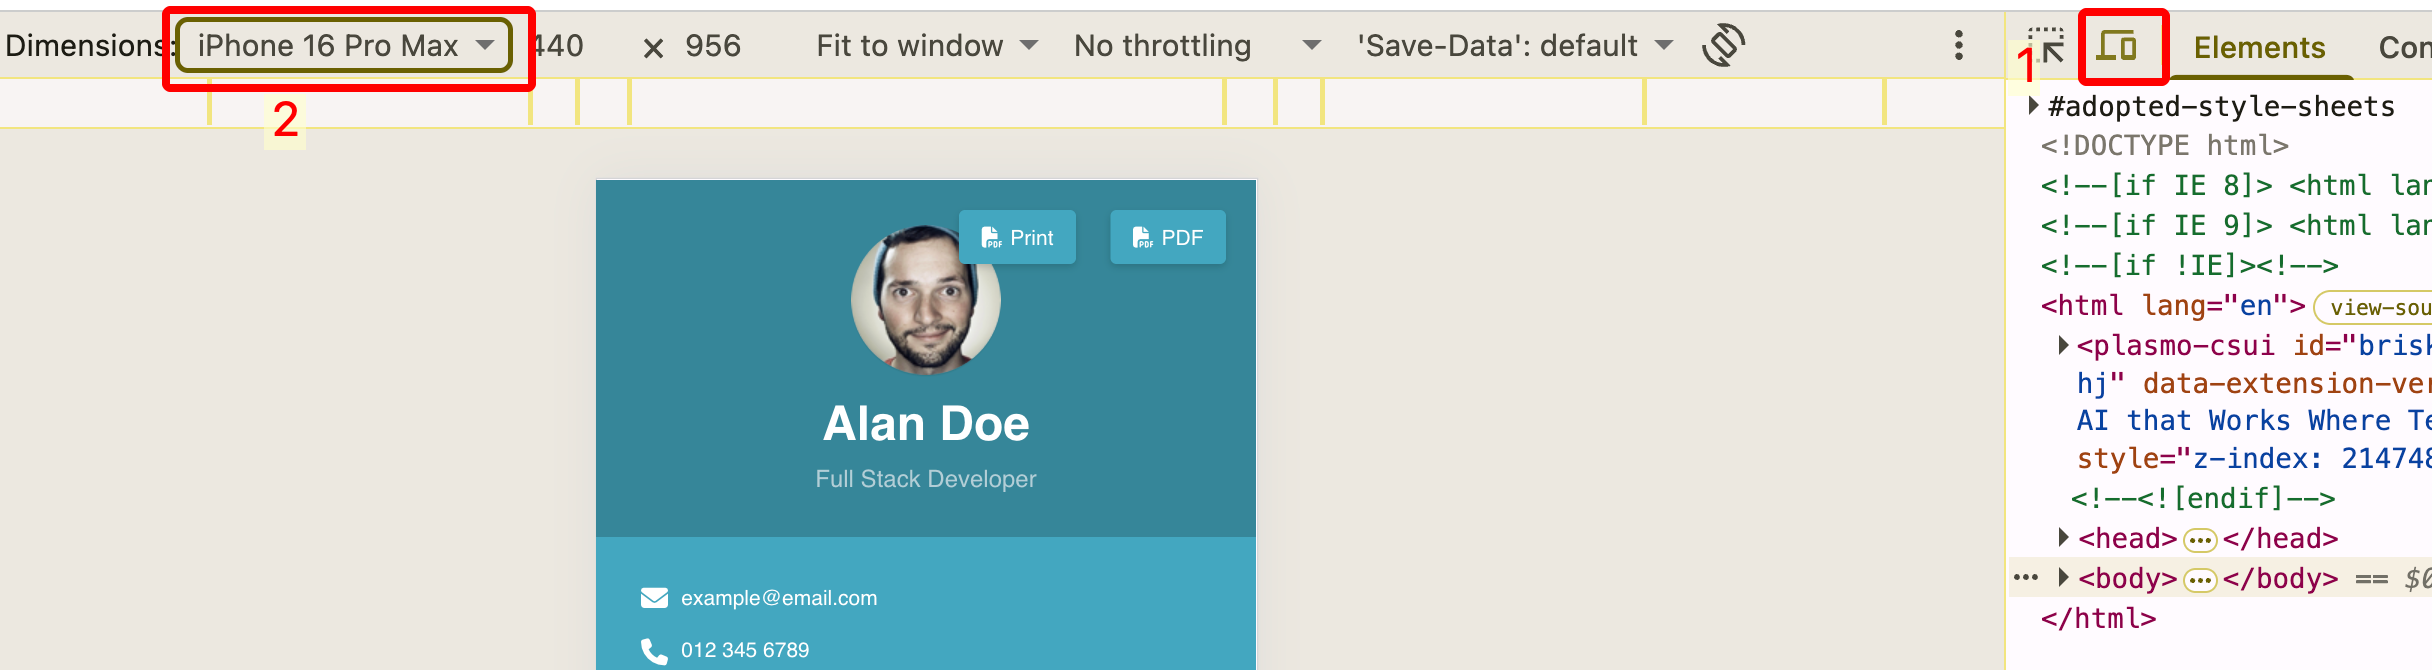Click the envelope icon beside the email
The image size is (2432, 670).
tap(654, 598)
